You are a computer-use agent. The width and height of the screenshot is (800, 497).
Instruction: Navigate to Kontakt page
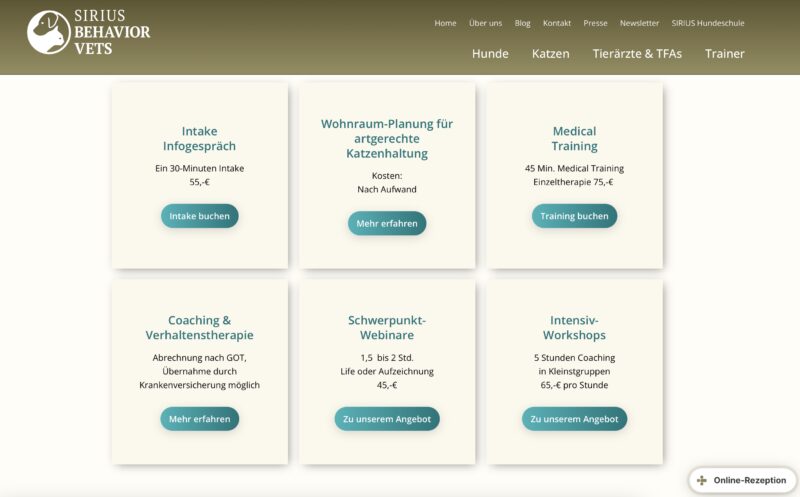tap(557, 23)
